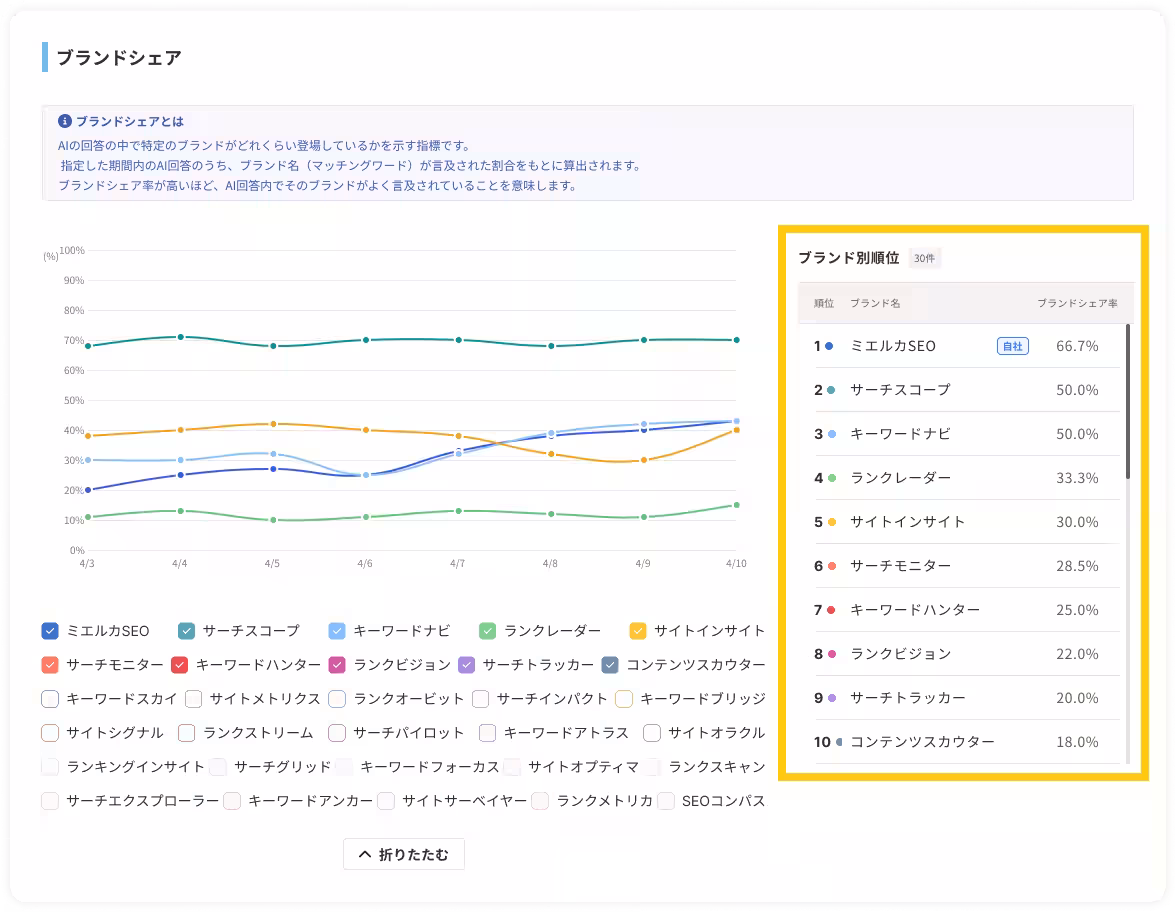The width and height of the screenshot is (1176, 912).
Task: Check the サイトシグナル checkbox
Action: (x=50, y=733)
